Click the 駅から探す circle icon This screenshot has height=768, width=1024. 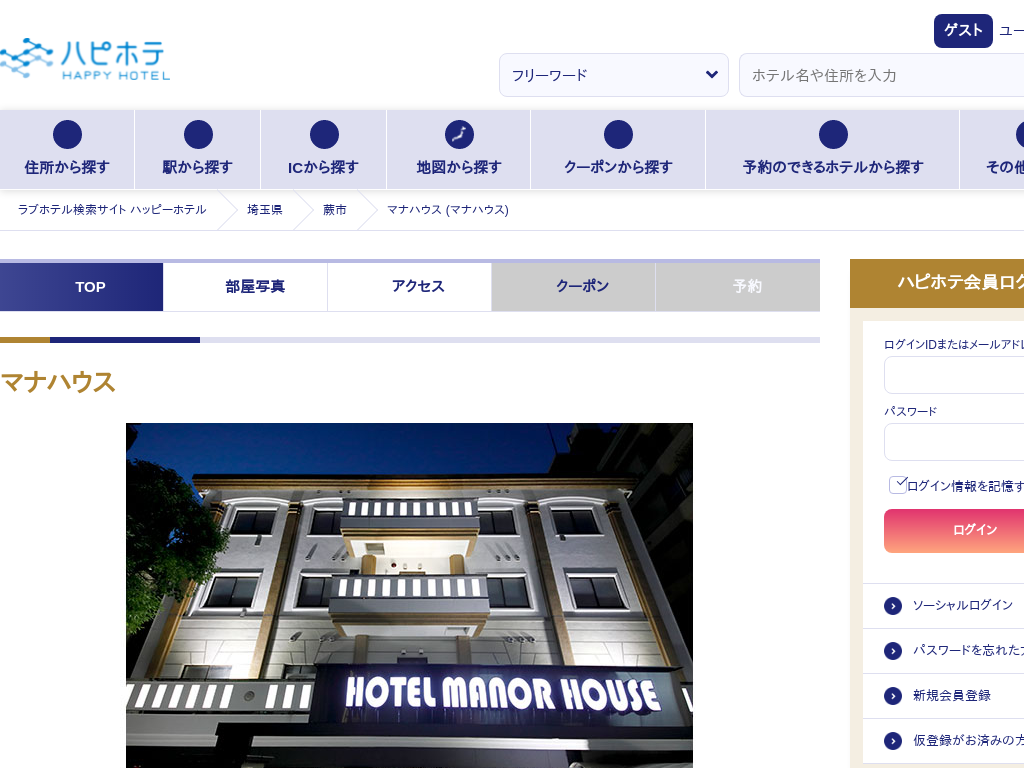198,135
